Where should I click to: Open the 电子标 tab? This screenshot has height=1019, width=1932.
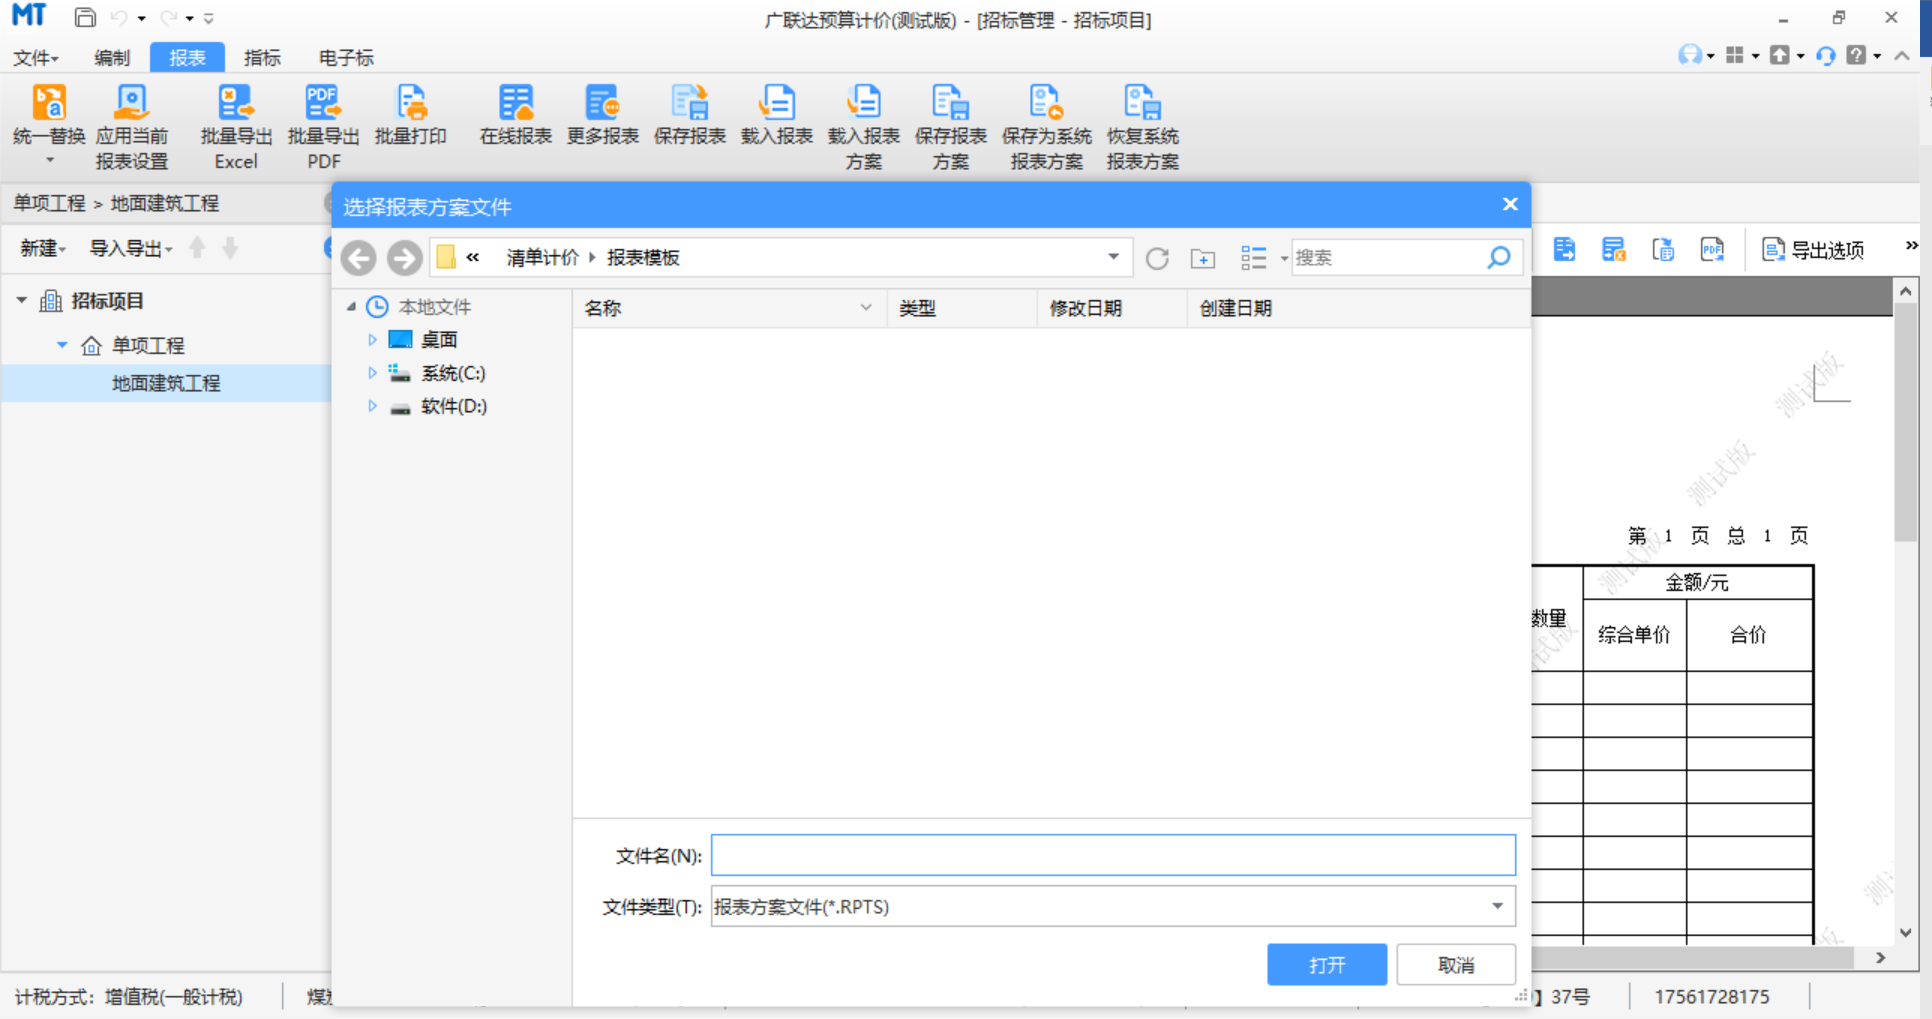click(346, 58)
